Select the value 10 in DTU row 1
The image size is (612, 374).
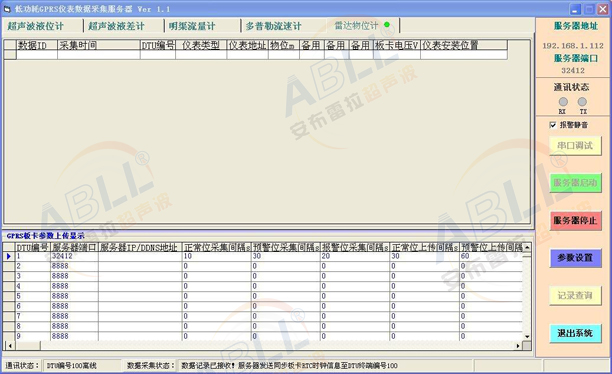(217, 256)
